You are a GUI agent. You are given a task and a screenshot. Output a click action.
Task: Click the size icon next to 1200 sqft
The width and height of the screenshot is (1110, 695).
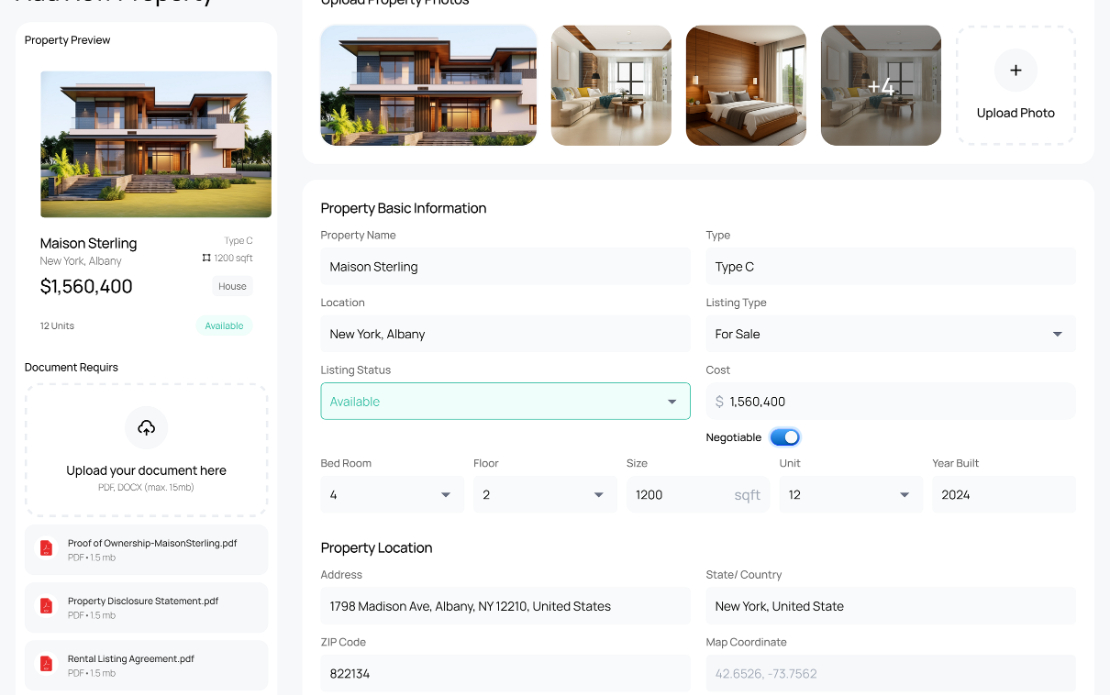point(206,258)
